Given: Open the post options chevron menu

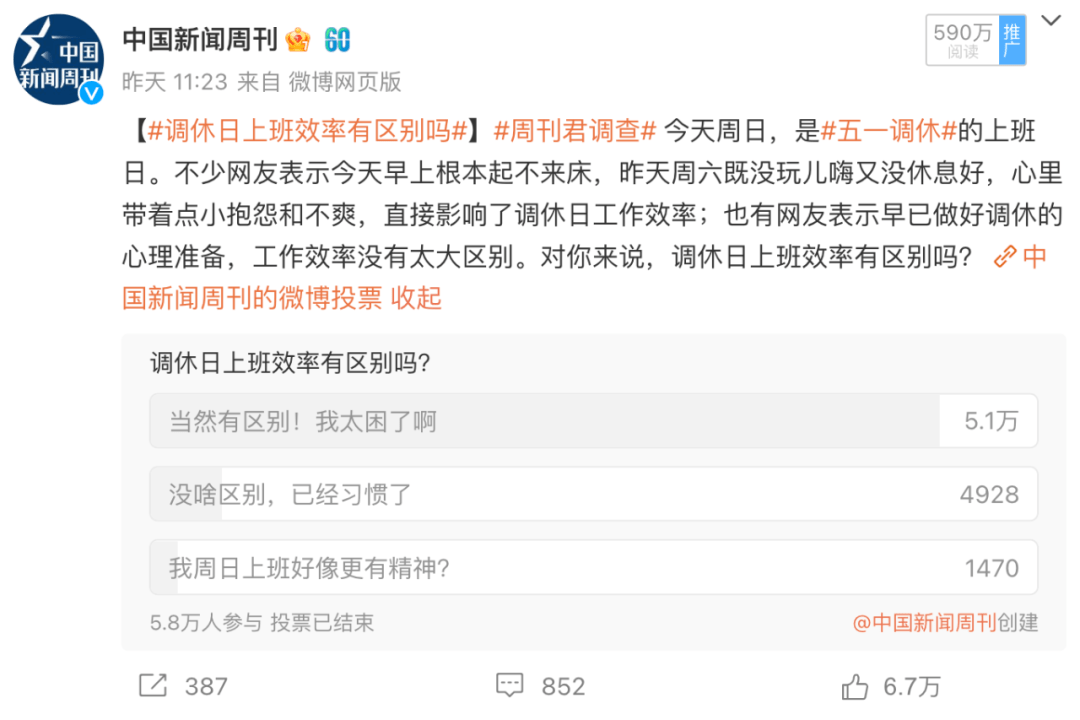Looking at the screenshot, I should point(1050,21).
